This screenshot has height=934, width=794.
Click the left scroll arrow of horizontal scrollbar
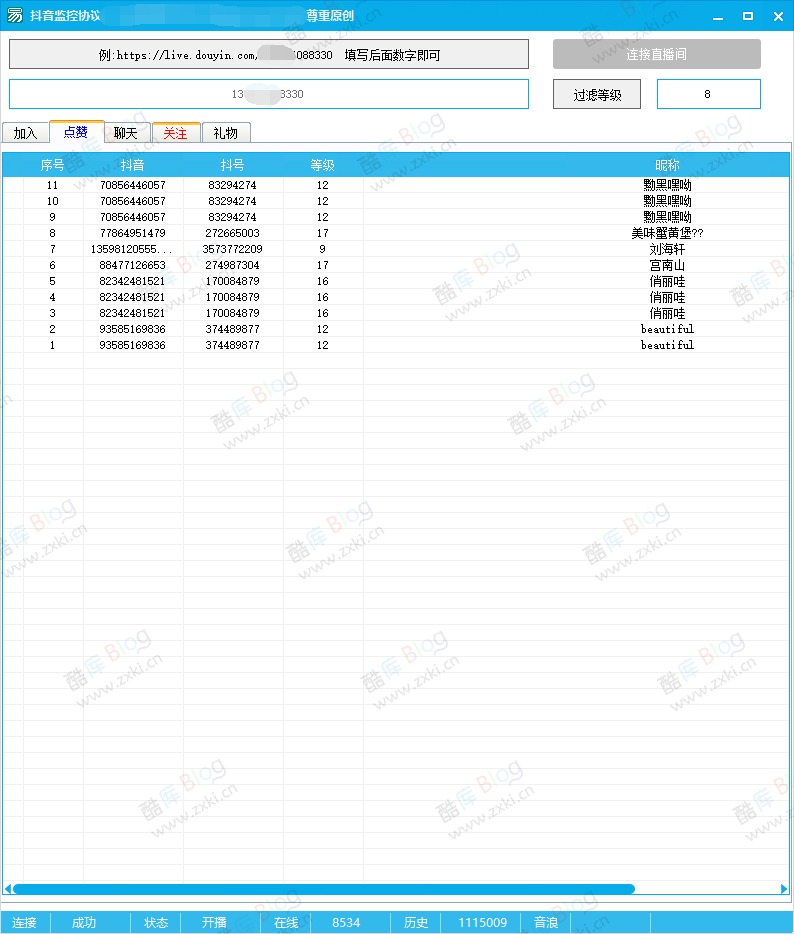coord(8,888)
